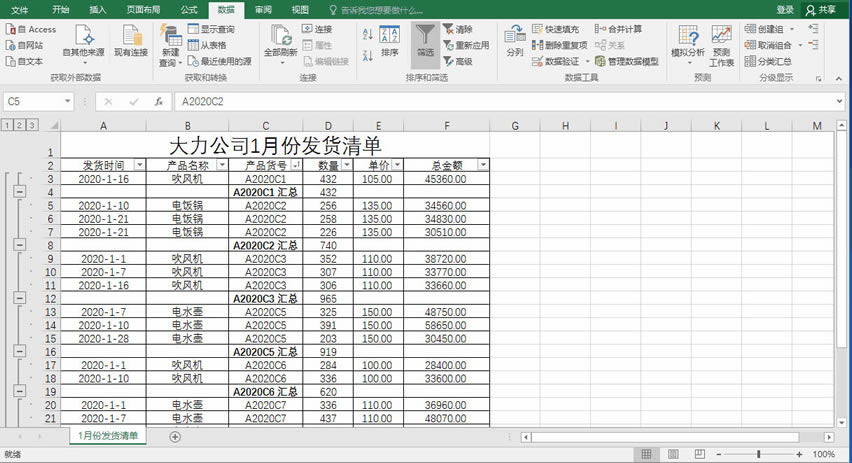The width and height of the screenshot is (852, 463).
Task: Click 删除重复项 remove duplicates
Action: [560, 45]
